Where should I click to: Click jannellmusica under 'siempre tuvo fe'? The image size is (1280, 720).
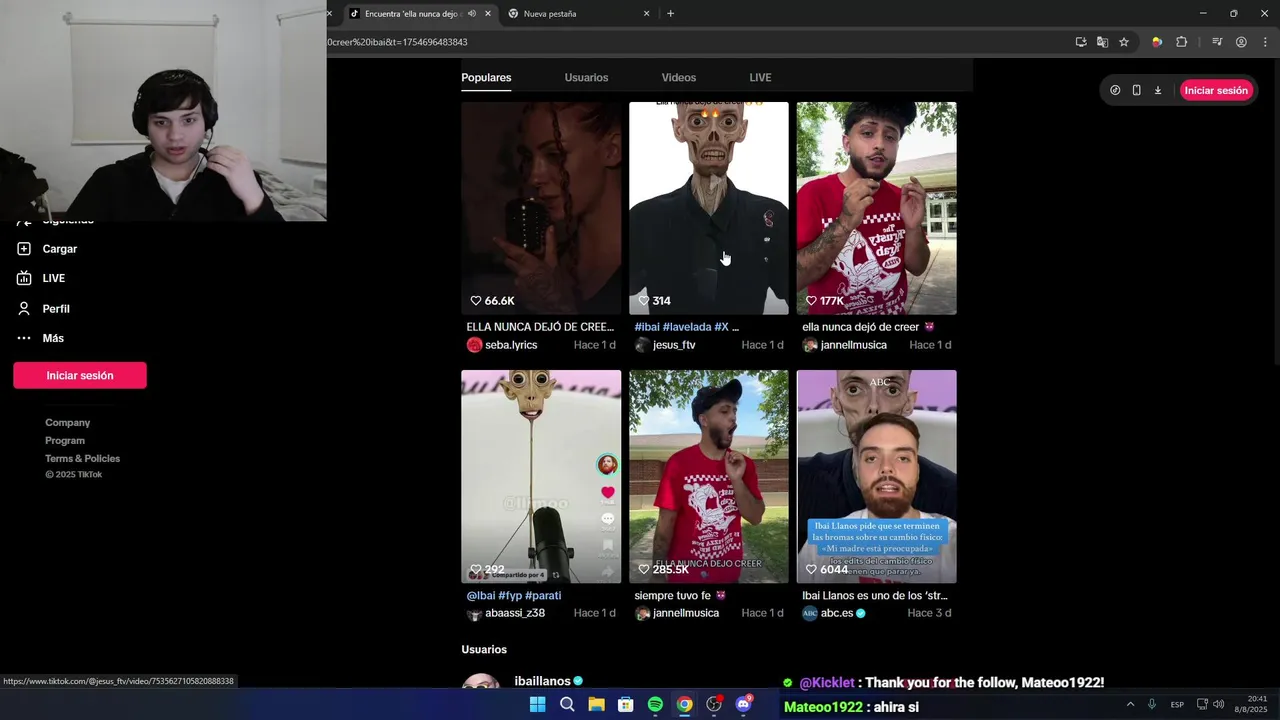coord(686,613)
